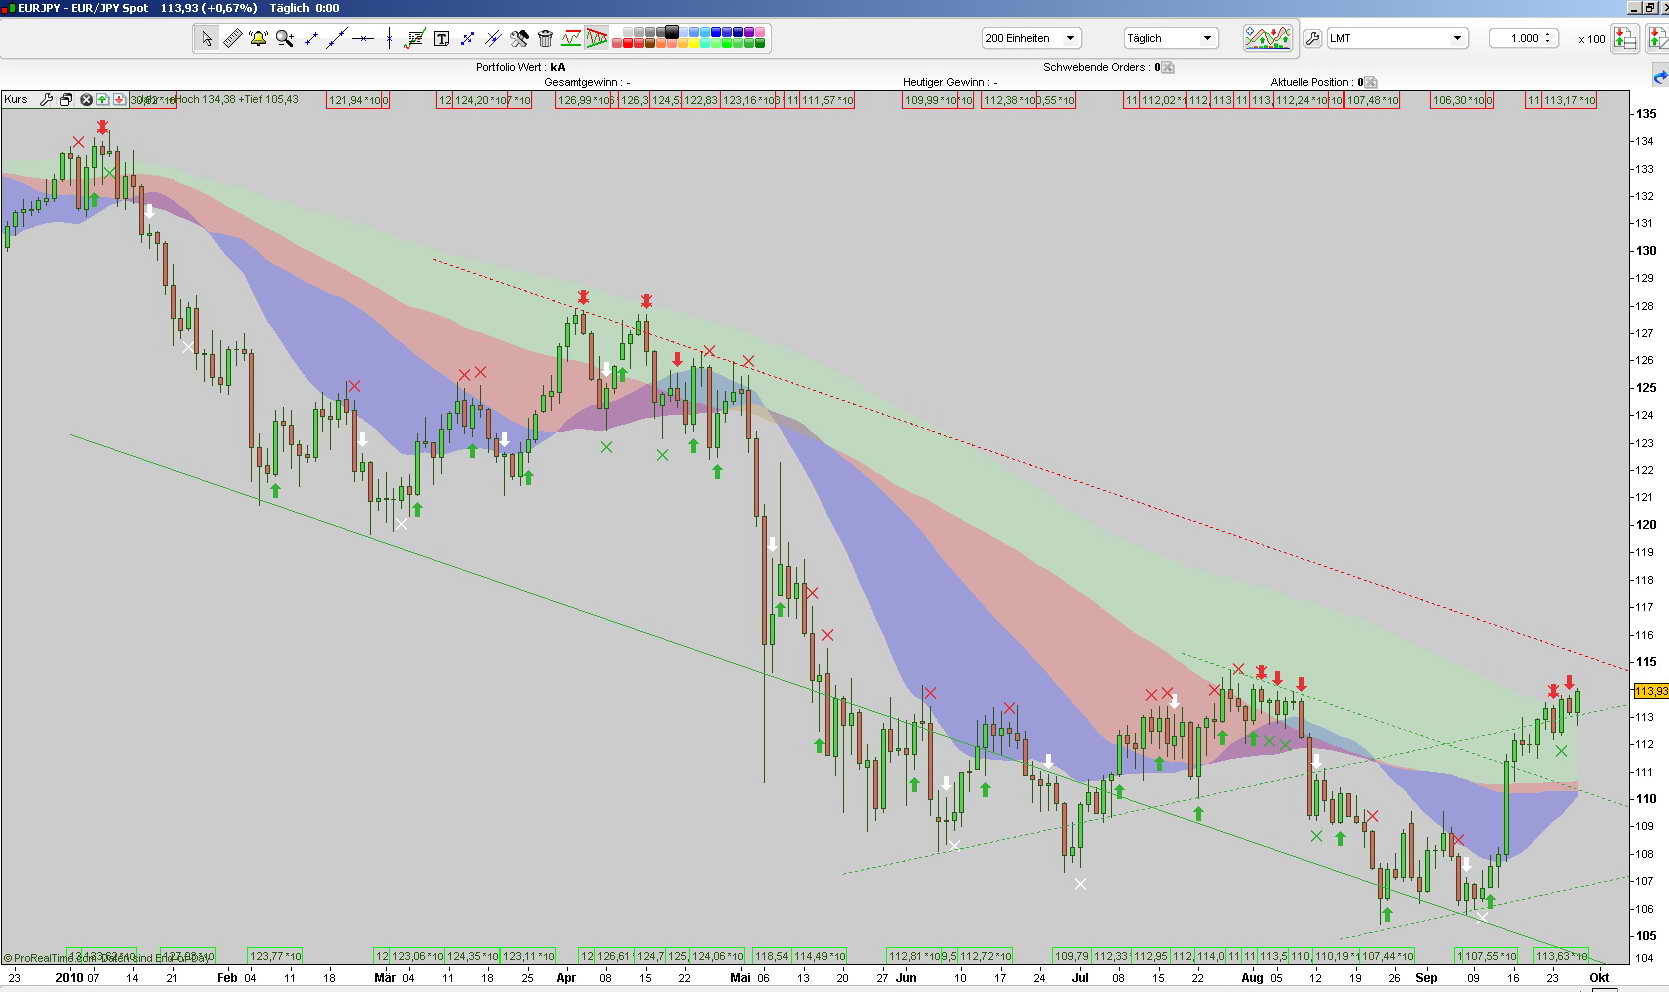Image resolution: width=1669 pixels, height=992 pixels.
Task: Select the zoom magnifier tool
Action: tap(285, 38)
